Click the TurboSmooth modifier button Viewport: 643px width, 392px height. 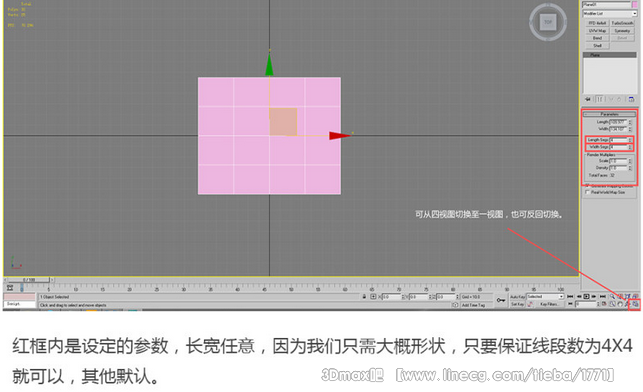pos(622,23)
